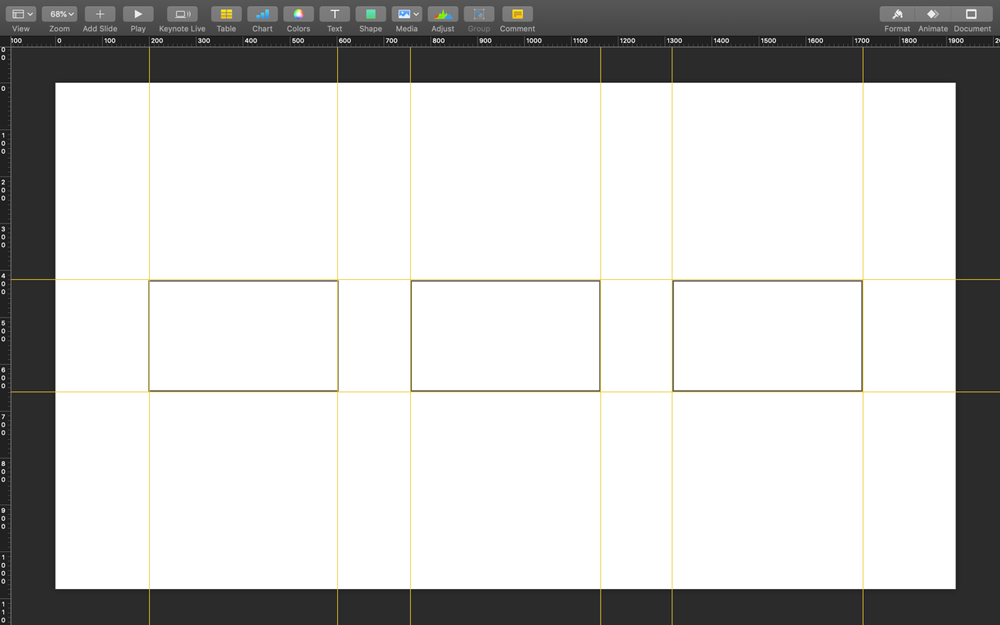Add a comment
This screenshot has height=625, width=1000.
517,14
